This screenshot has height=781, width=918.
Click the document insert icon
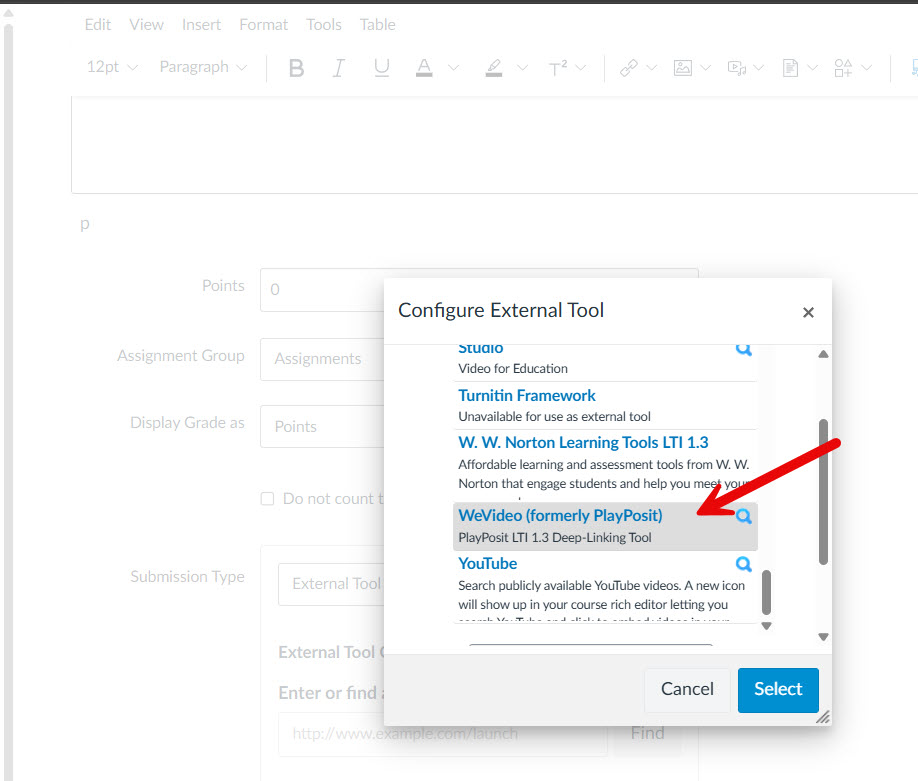(791, 68)
